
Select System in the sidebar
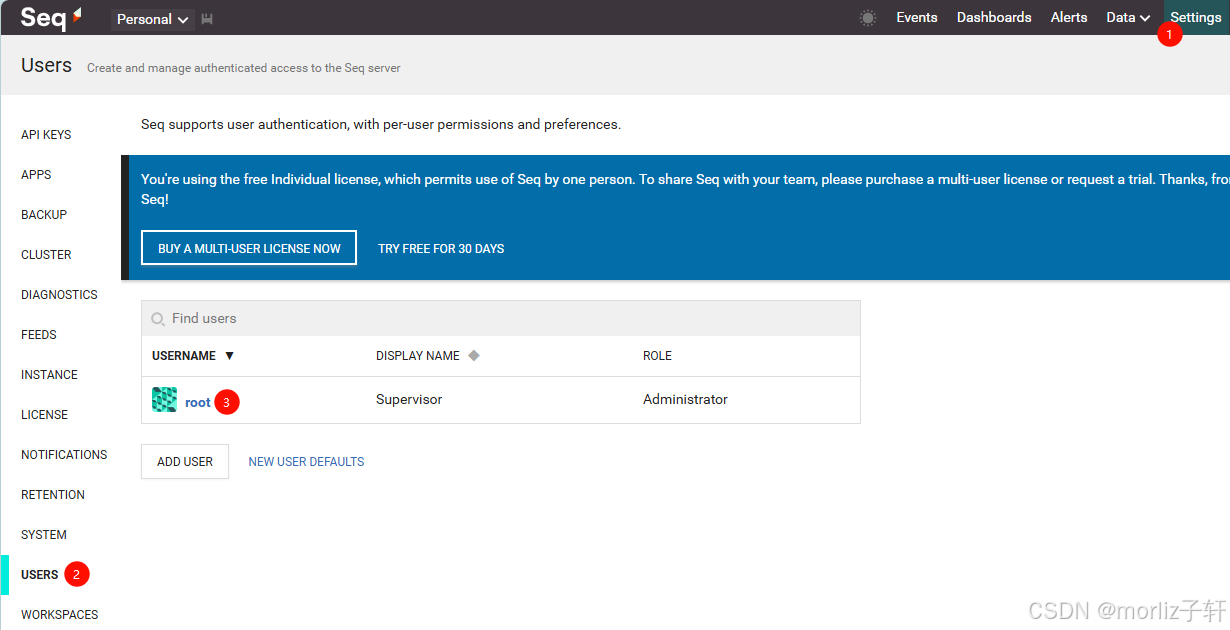(x=44, y=535)
